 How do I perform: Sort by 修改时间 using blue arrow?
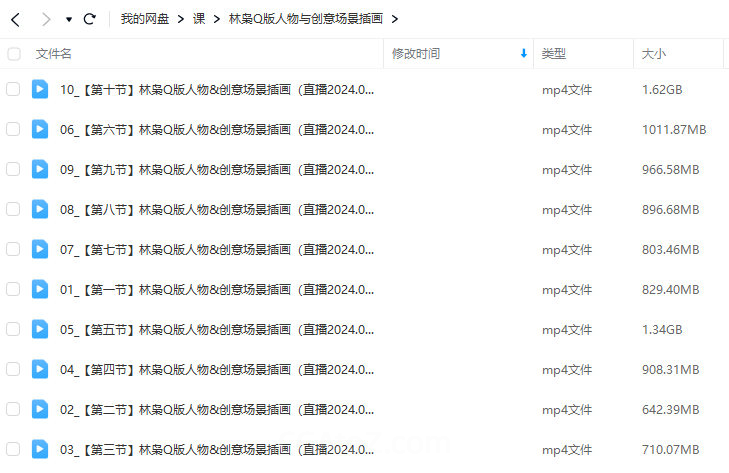pyautogui.click(x=524, y=53)
